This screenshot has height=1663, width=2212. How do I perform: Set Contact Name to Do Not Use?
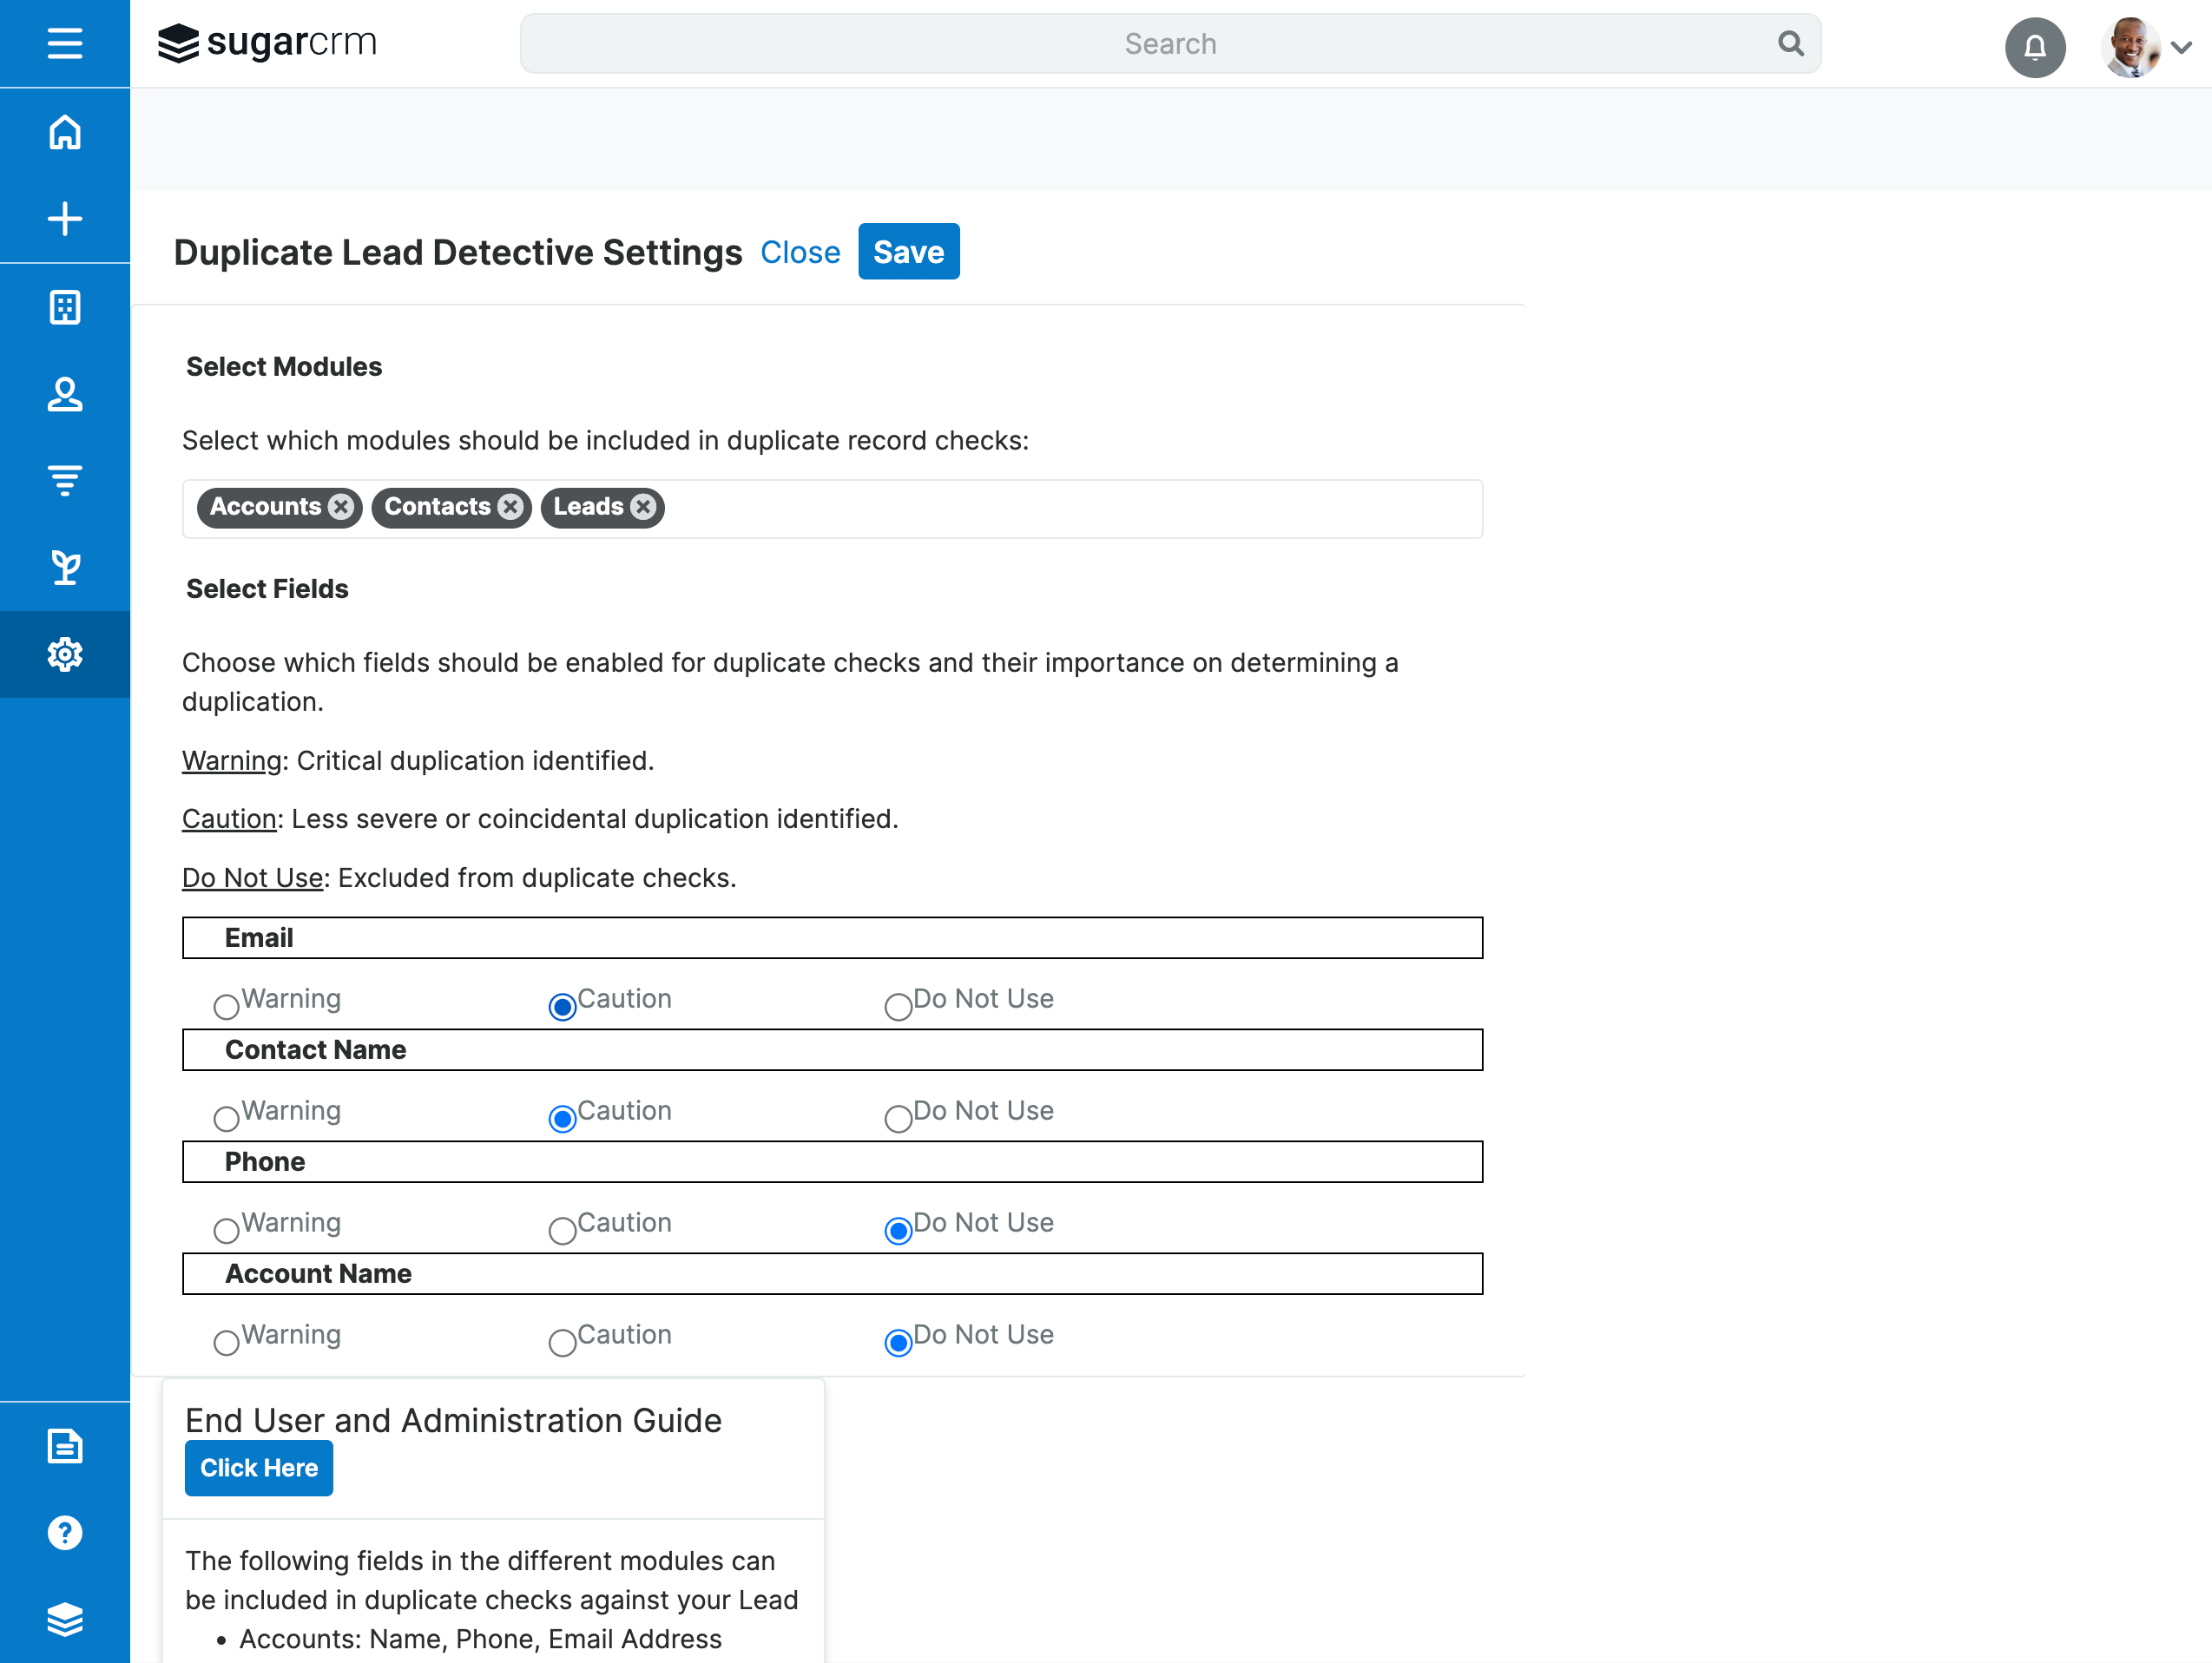click(x=898, y=1118)
